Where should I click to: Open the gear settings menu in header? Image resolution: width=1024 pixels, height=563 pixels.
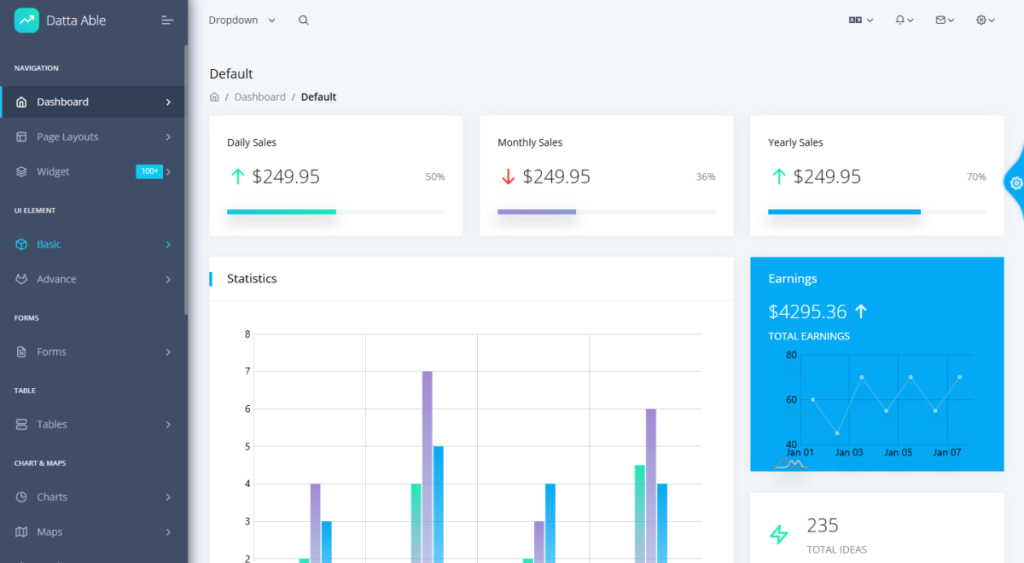[x=984, y=20]
